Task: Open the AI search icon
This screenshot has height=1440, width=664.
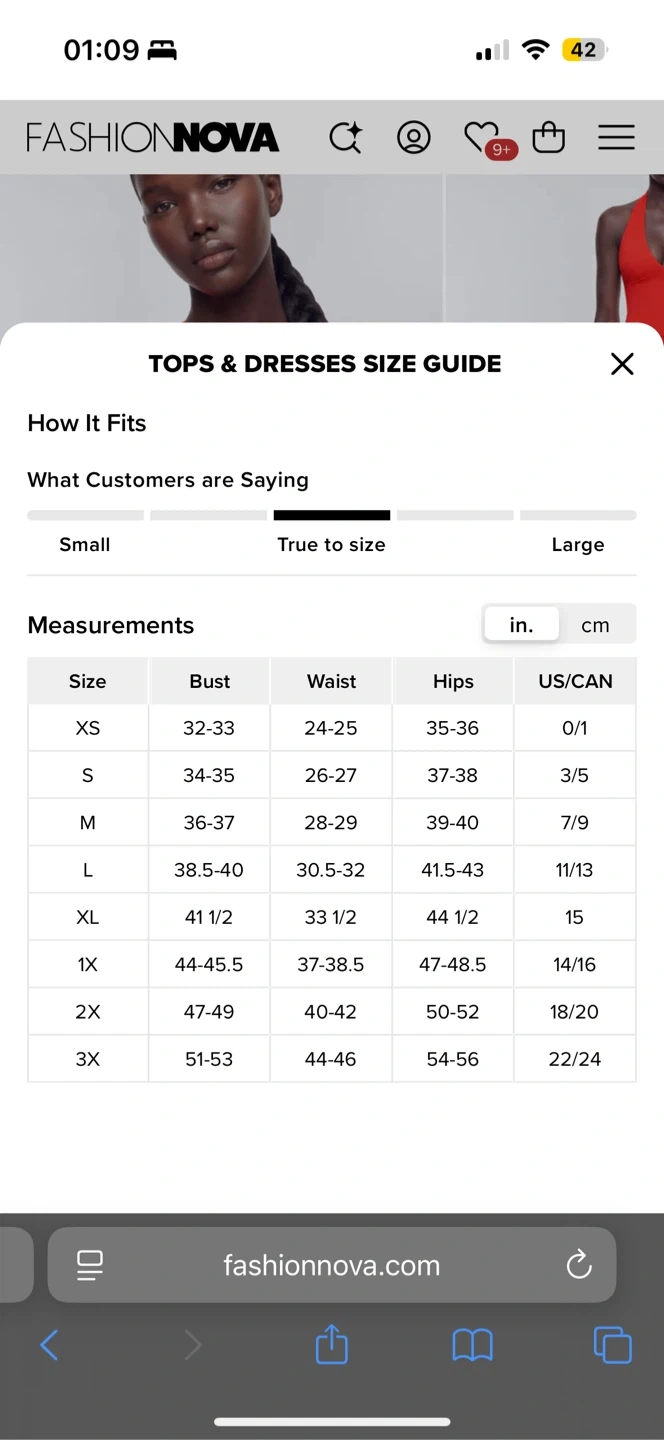Action: [346, 137]
